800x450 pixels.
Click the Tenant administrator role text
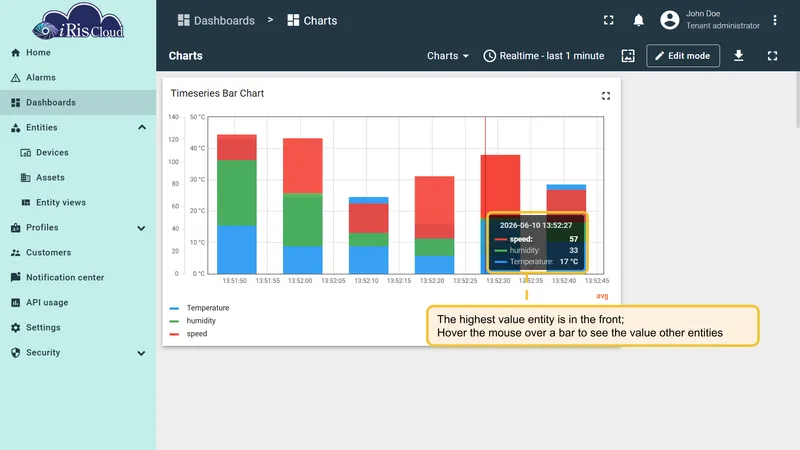tap(722, 26)
